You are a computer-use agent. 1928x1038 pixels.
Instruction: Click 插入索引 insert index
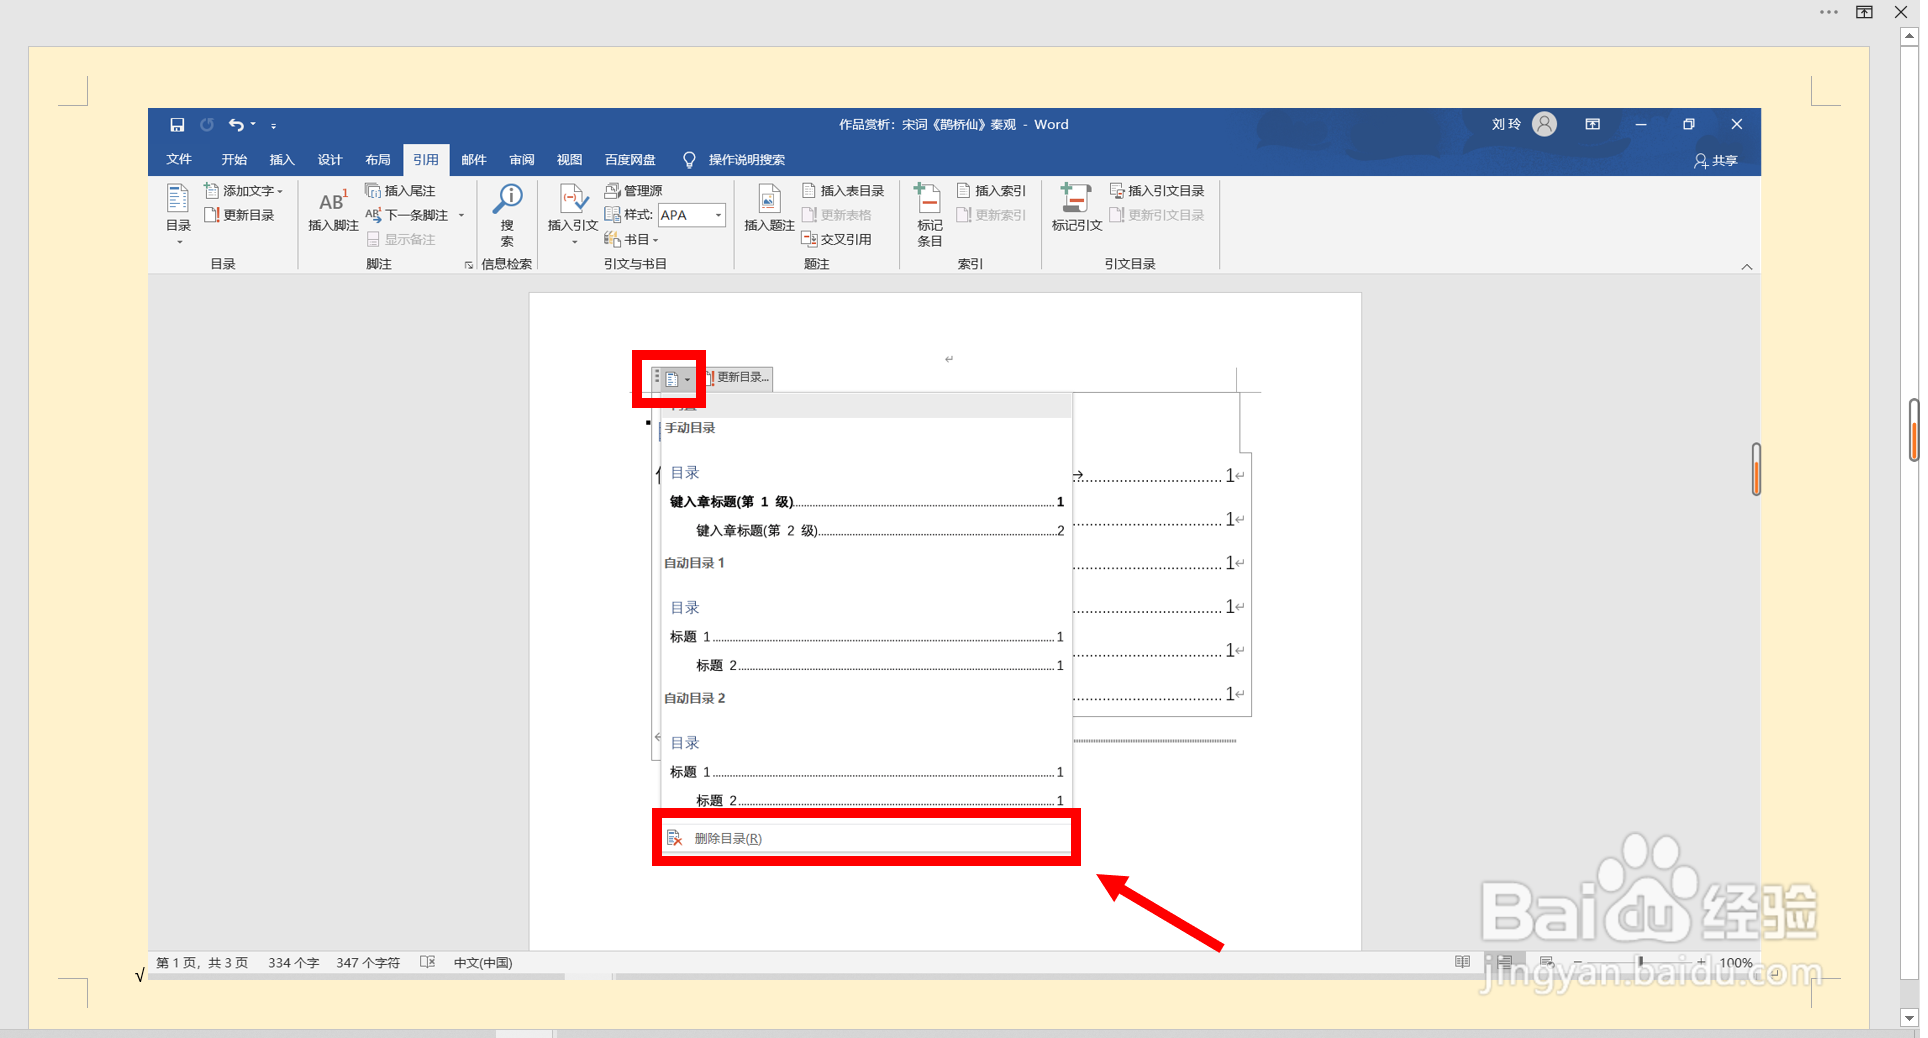(991, 190)
